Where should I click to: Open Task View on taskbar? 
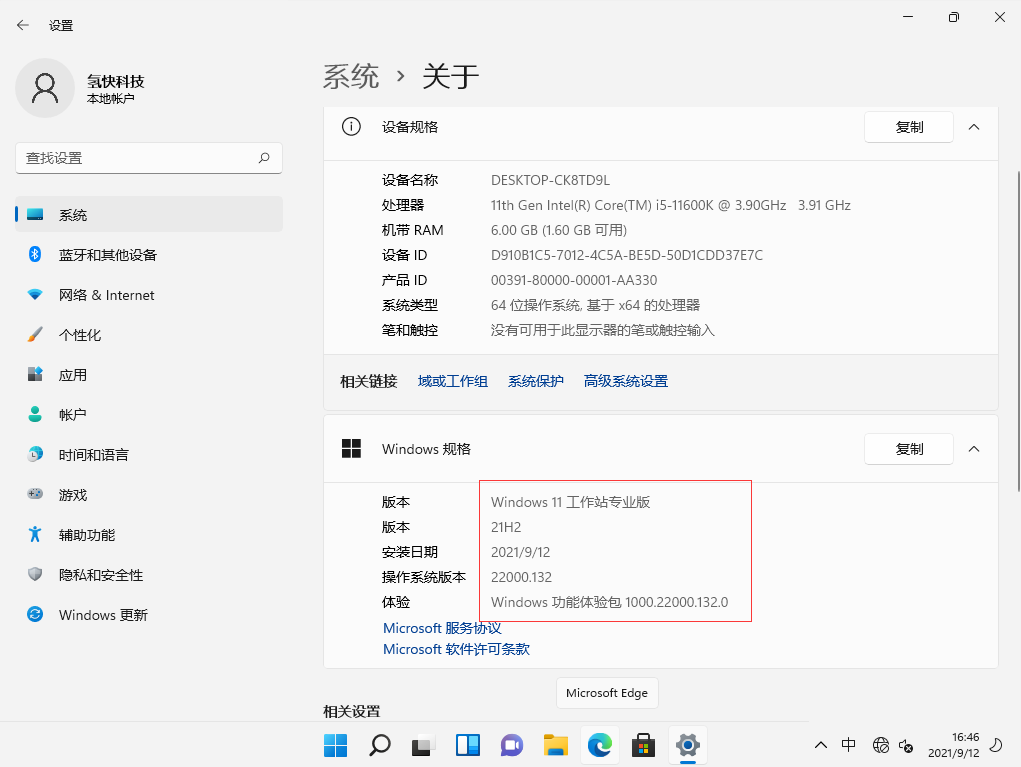point(423,745)
